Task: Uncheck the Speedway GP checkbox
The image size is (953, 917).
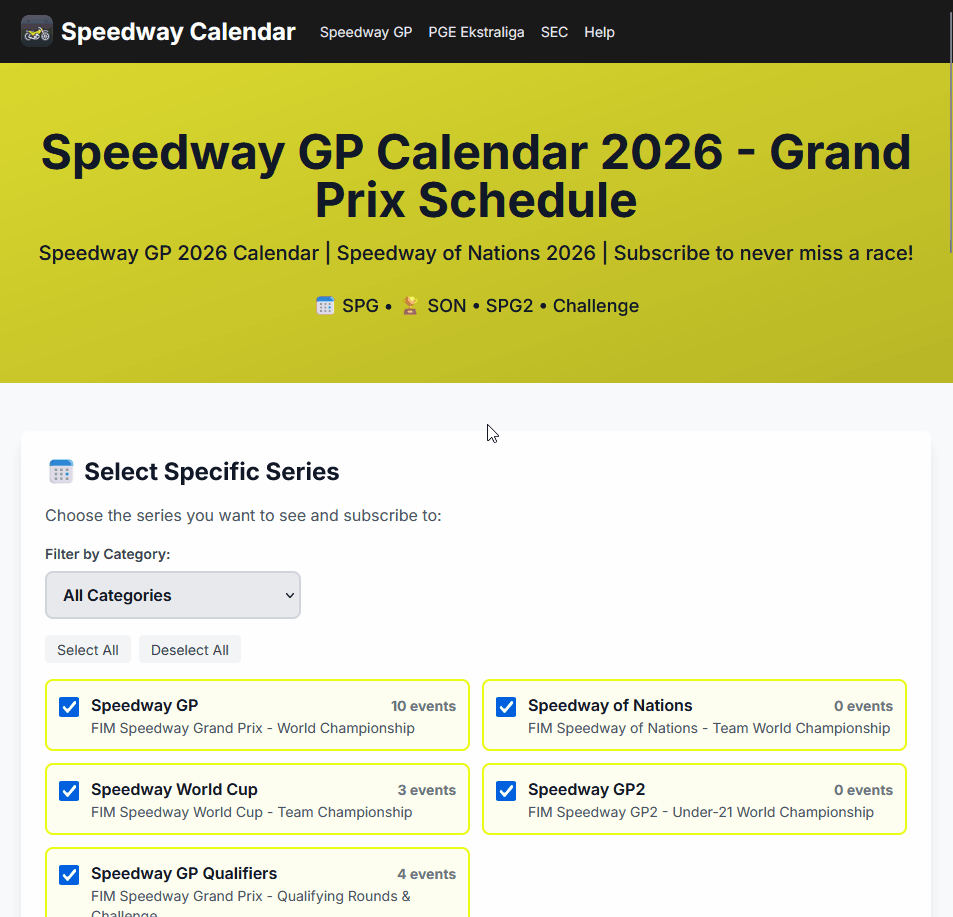Action: tap(68, 707)
